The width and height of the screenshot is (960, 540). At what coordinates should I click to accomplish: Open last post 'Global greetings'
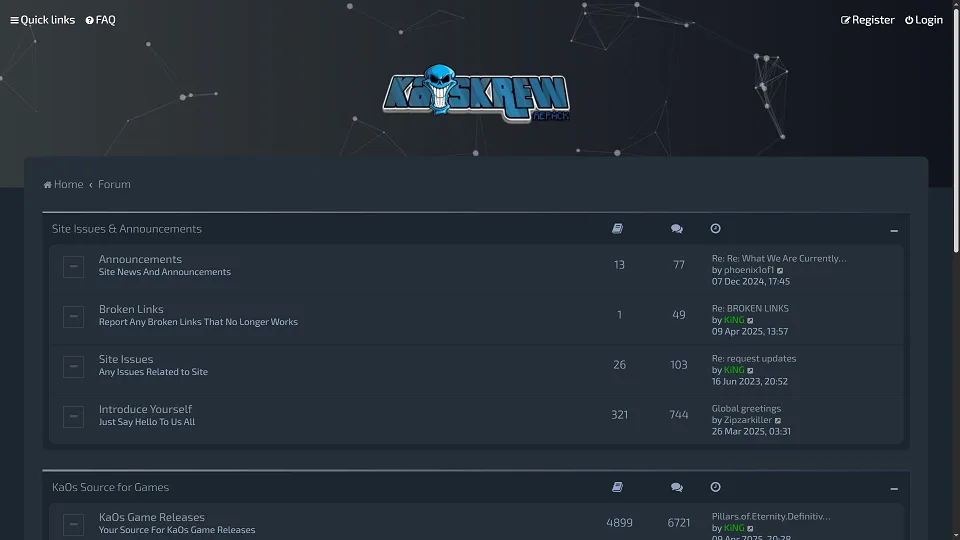(x=746, y=408)
